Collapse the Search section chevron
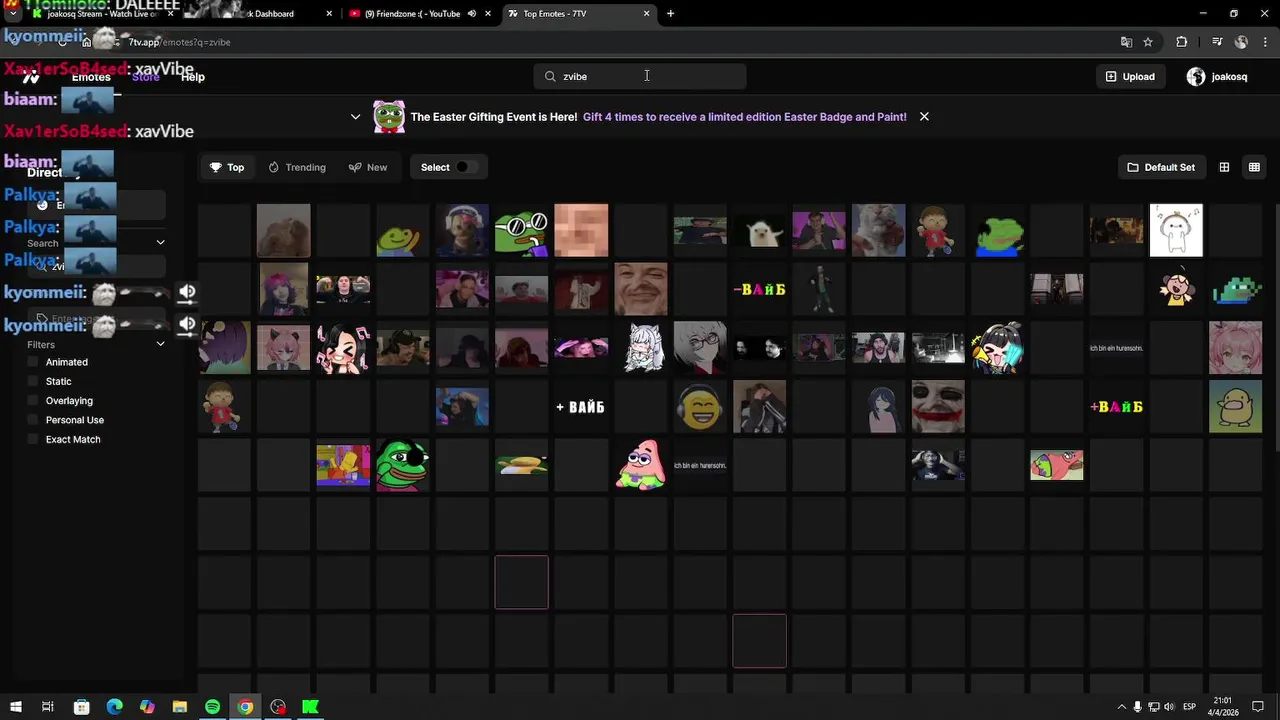This screenshot has height=720, width=1280. pyautogui.click(x=160, y=242)
